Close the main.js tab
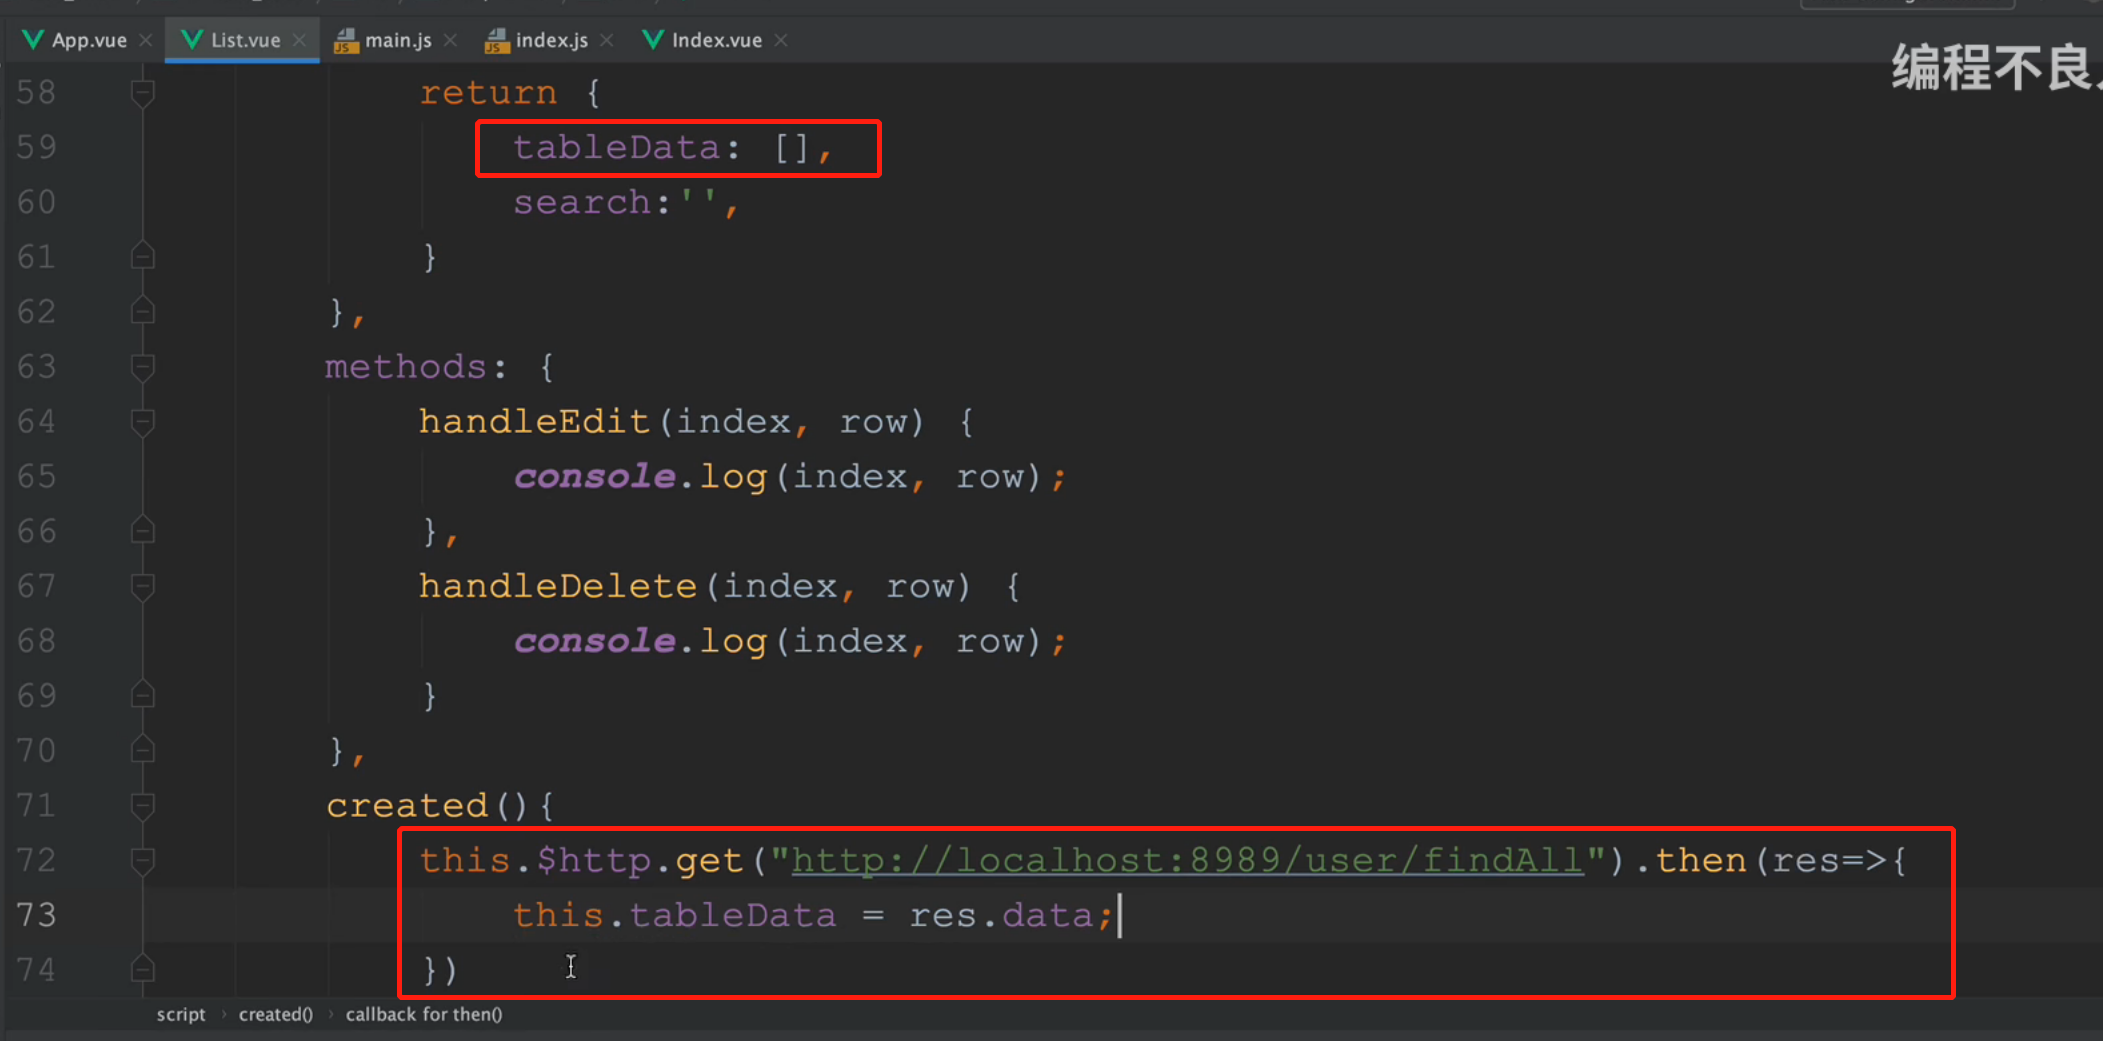 click(451, 40)
